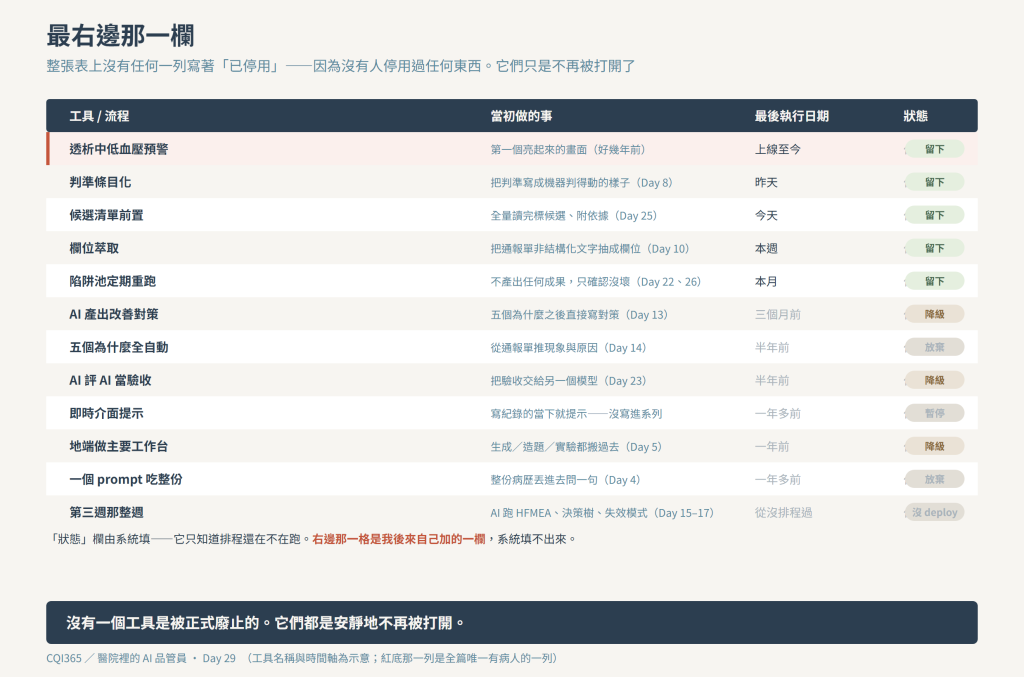Click 一年多前 in the 即時介面提示 row
This screenshot has height=677, width=1024.
(778, 414)
